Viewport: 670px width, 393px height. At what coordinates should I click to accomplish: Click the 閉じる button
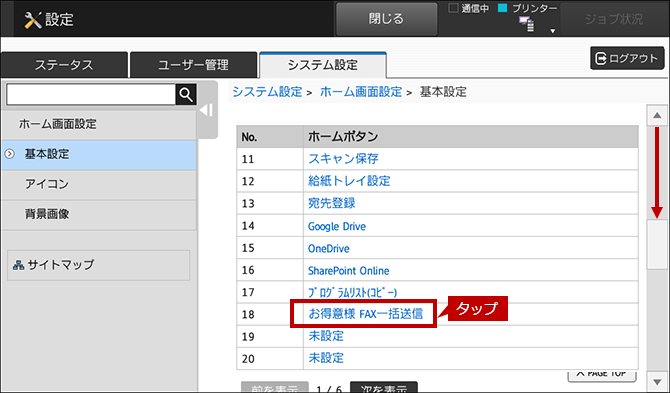386,19
